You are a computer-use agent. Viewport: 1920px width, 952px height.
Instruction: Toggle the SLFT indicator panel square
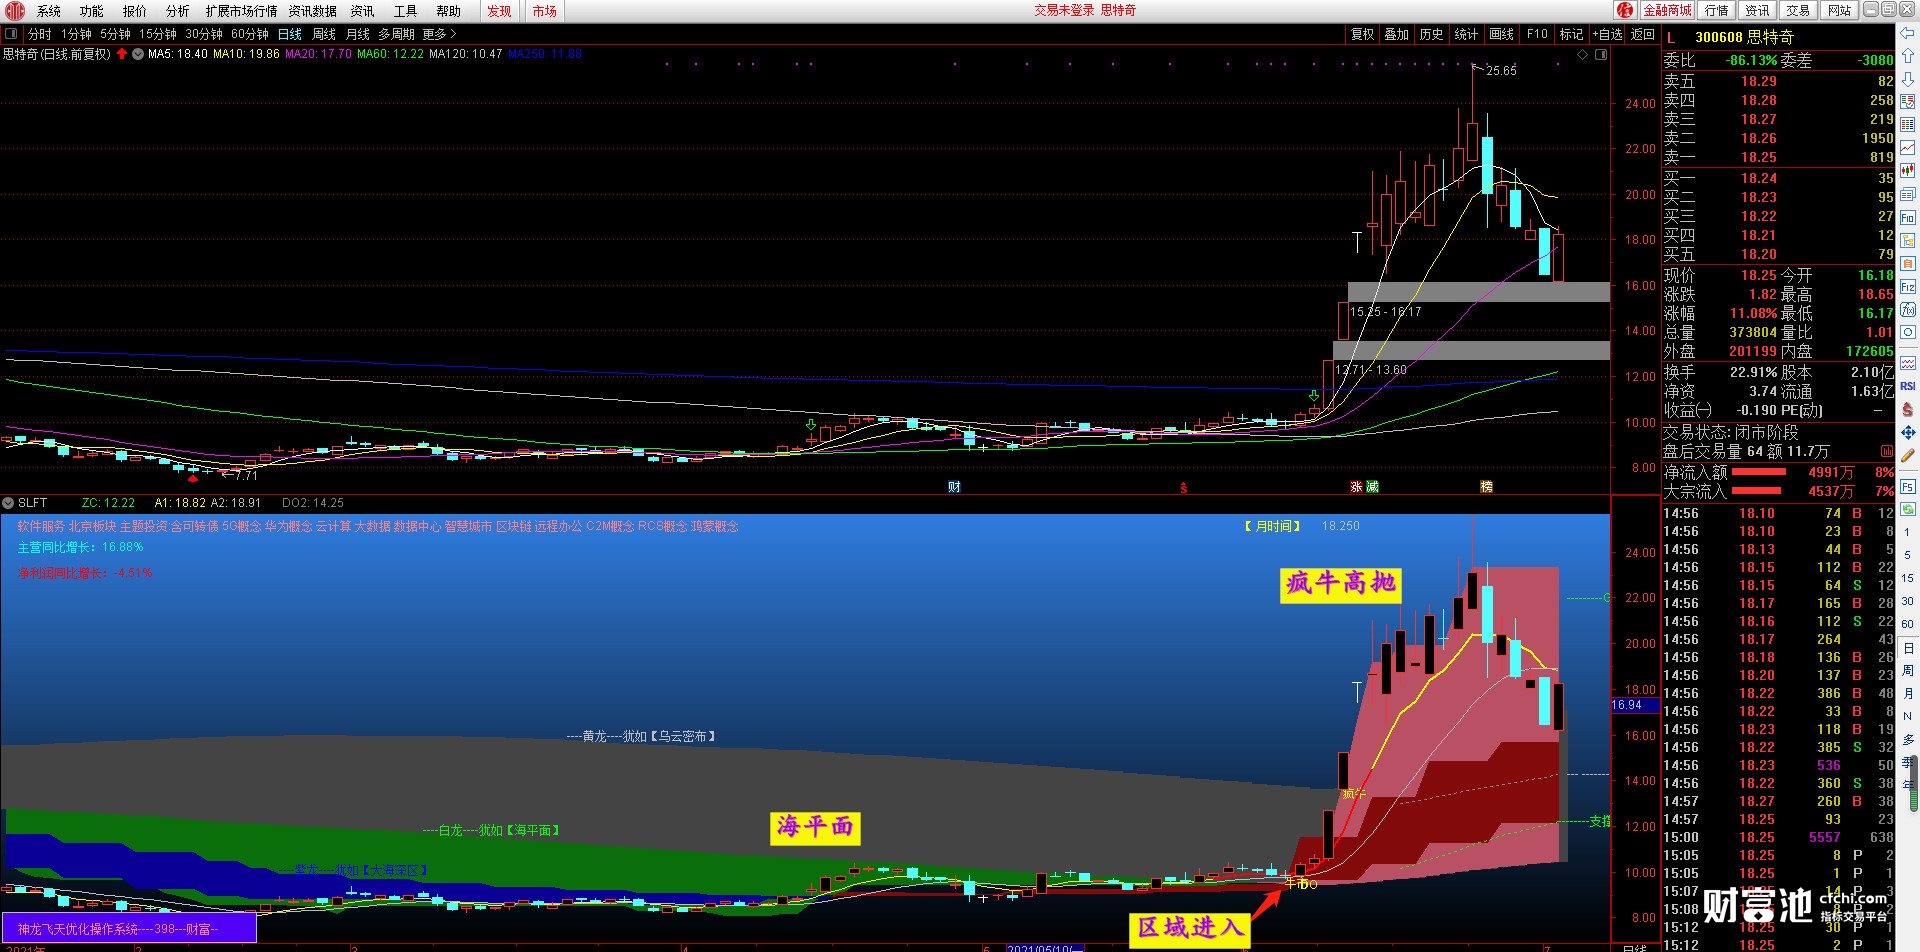click(x=7, y=502)
